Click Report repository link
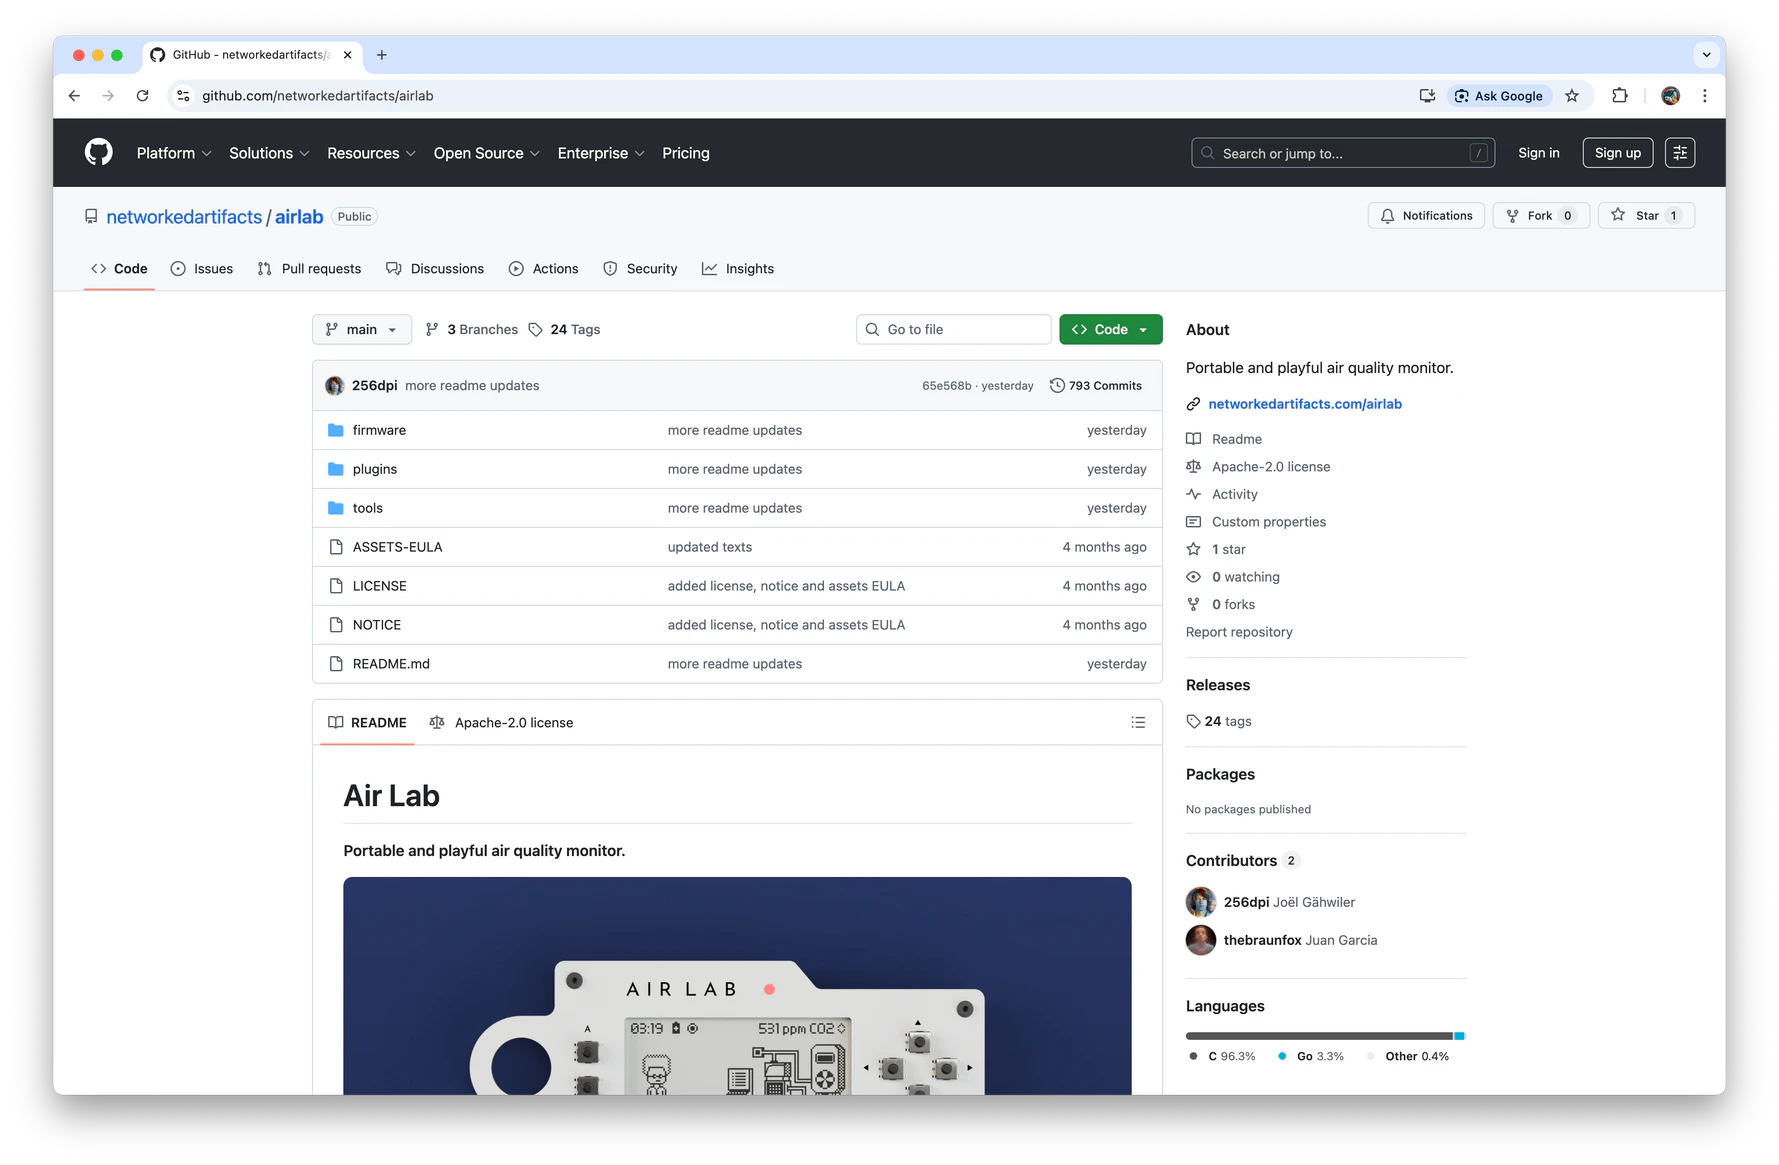 tap(1239, 632)
